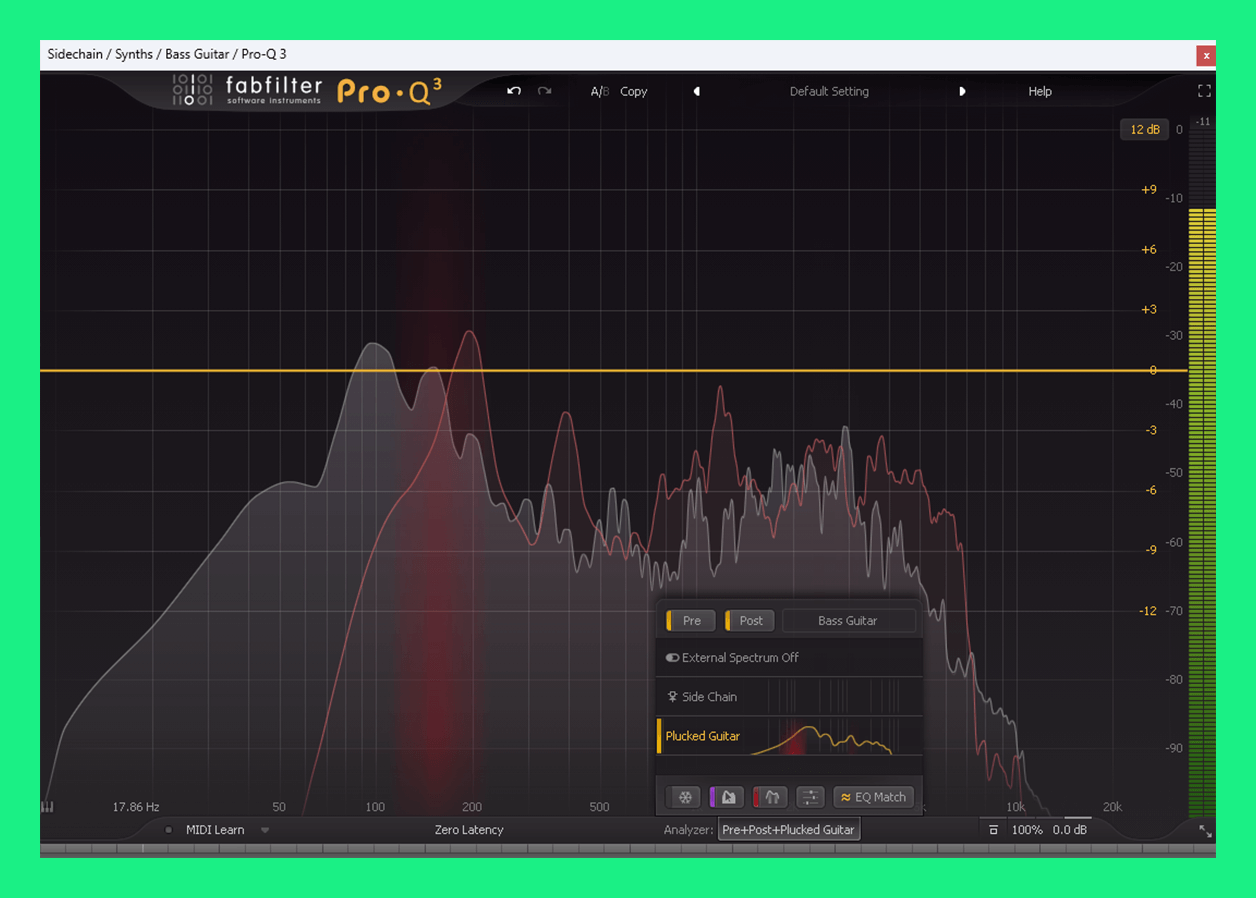Toggle Spectrum Grab icon in analyzer panel

(x=728, y=797)
